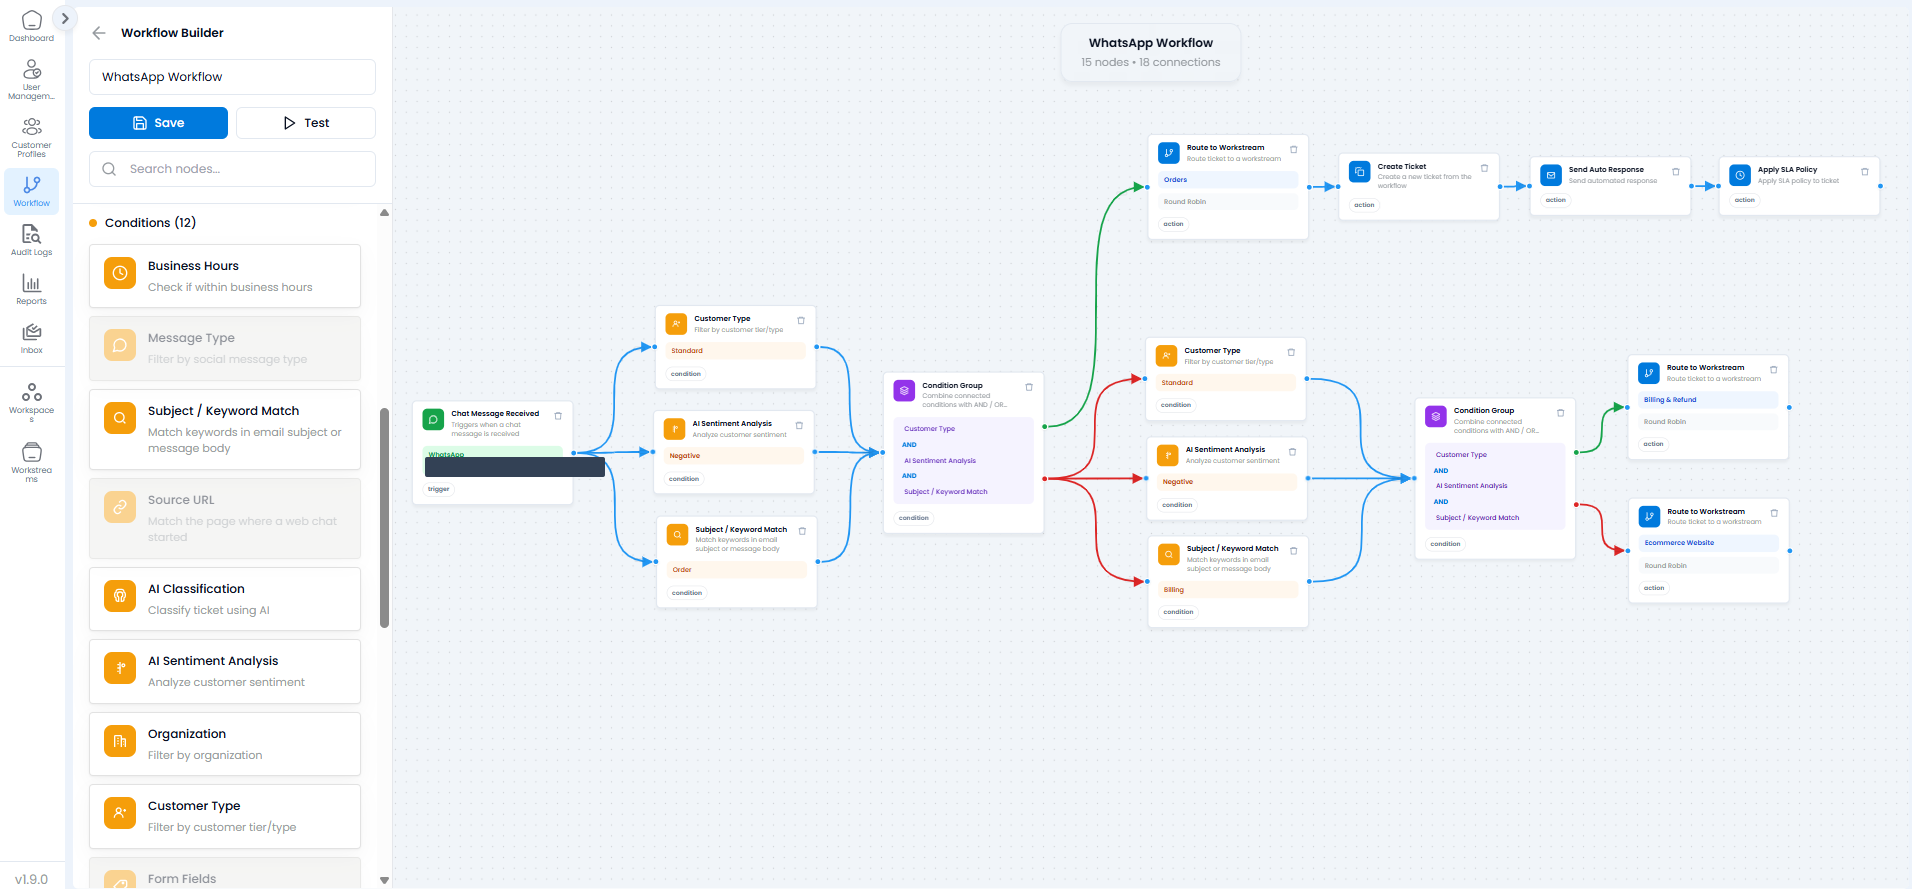Click the '15 nodes • 18 connections' summary
The height and width of the screenshot is (889, 1912).
click(x=1151, y=62)
